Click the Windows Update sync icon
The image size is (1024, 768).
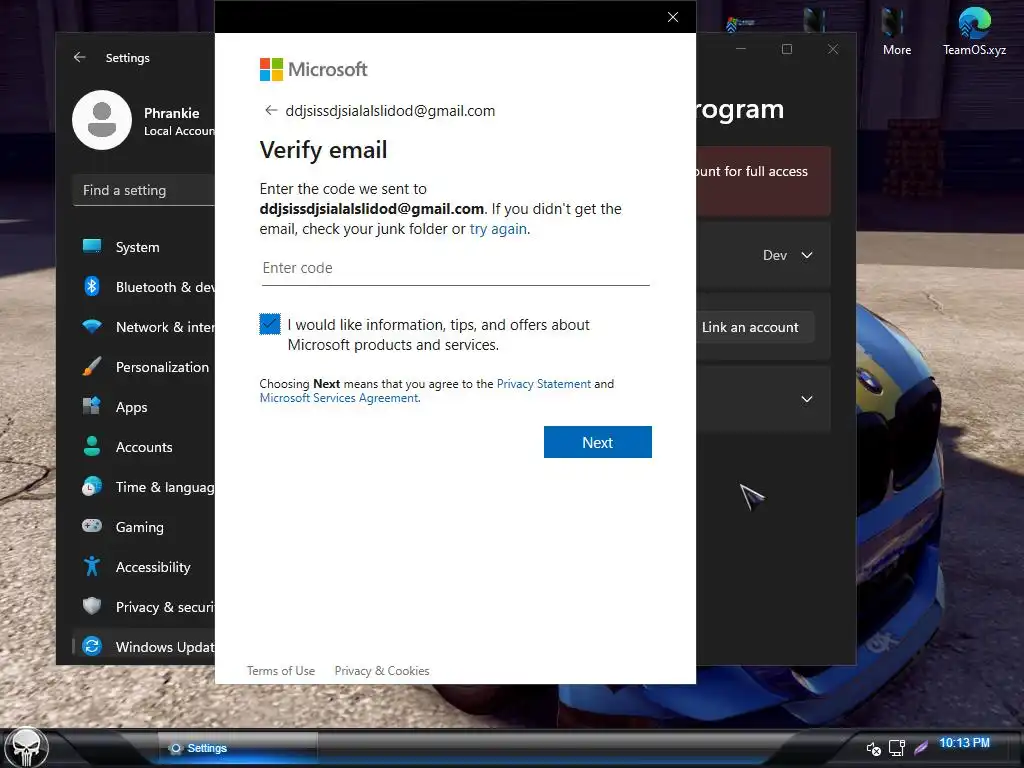(92, 646)
